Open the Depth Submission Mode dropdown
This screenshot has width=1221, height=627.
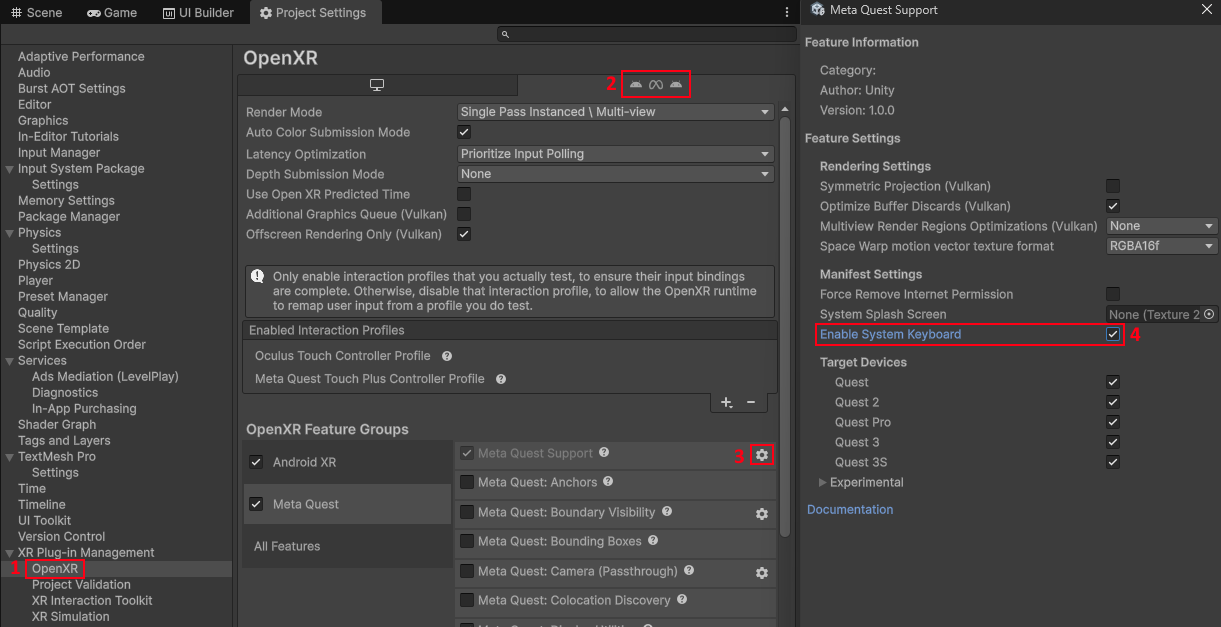615,174
